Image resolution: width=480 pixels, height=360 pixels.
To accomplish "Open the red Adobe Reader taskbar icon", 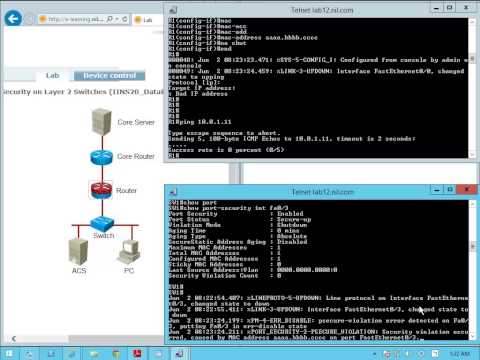I will [137, 353].
